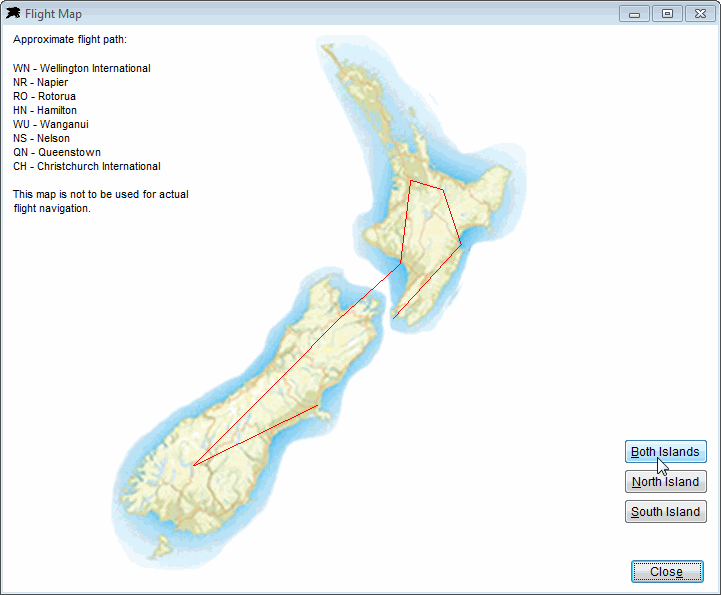Close the Flight Map dialog
The image size is (721, 595).
(667, 572)
